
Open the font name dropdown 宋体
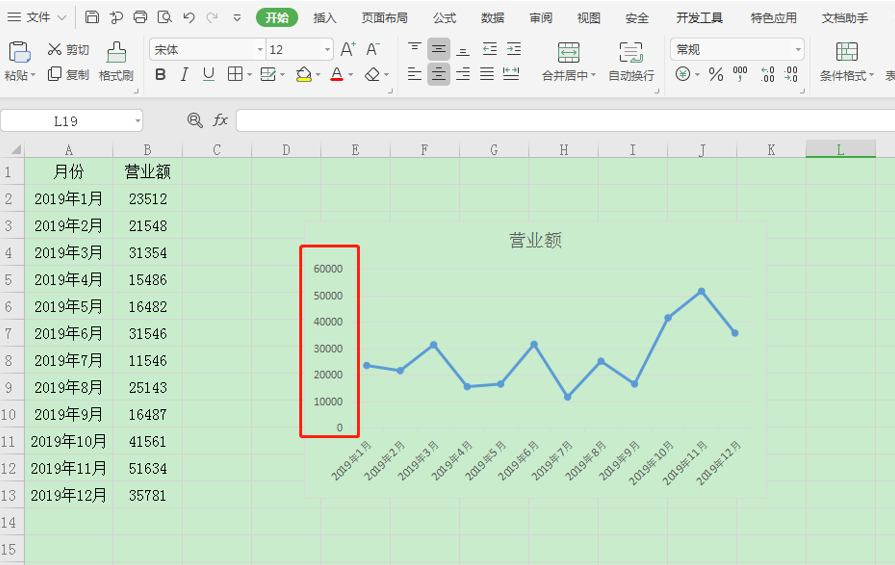(260, 50)
